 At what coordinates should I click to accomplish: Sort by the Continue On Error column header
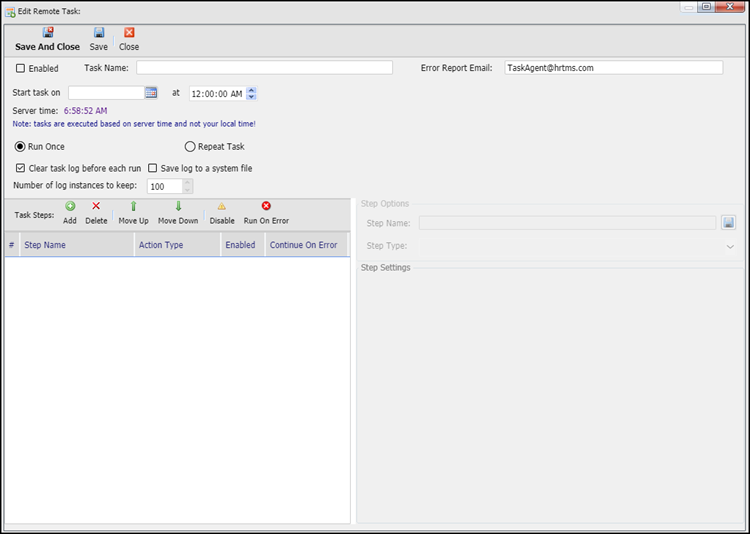[307, 245]
